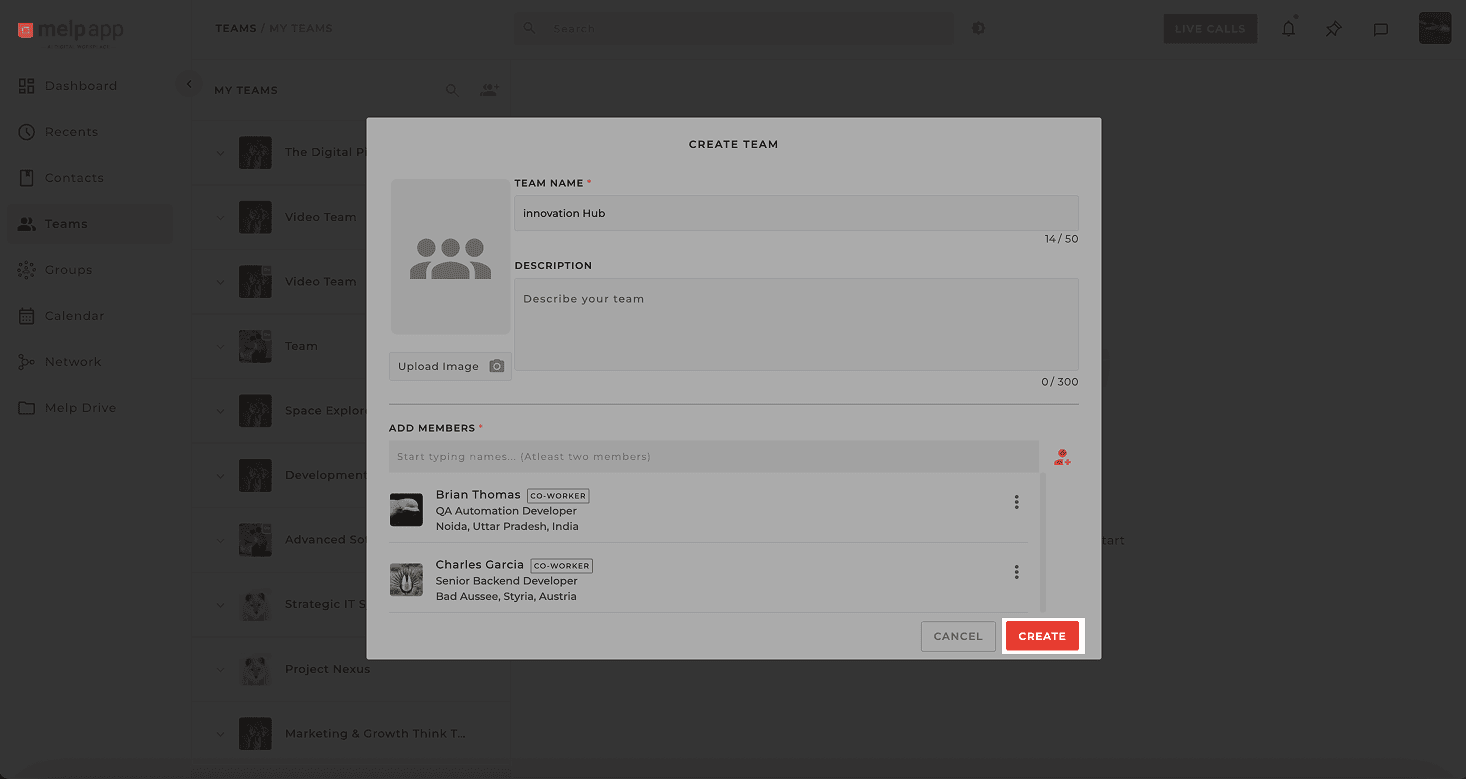
Task: Switch to Teams in the sidebar
Action: [x=26, y=223]
